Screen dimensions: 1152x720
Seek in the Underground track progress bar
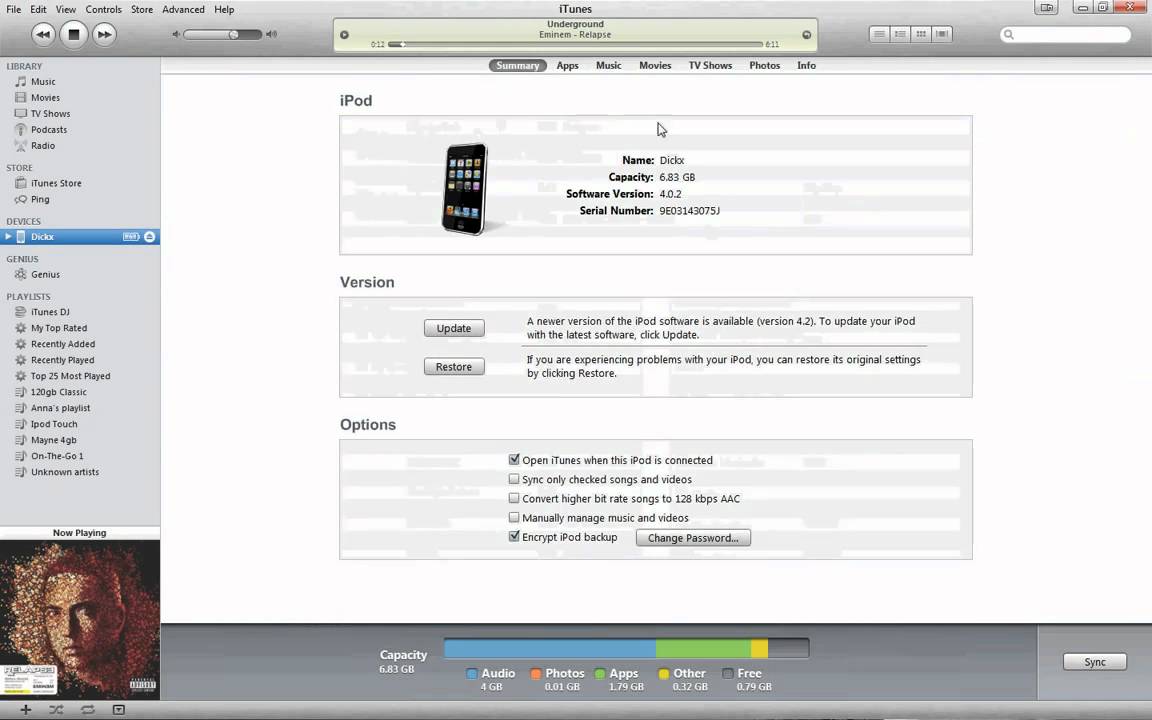[575, 45]
